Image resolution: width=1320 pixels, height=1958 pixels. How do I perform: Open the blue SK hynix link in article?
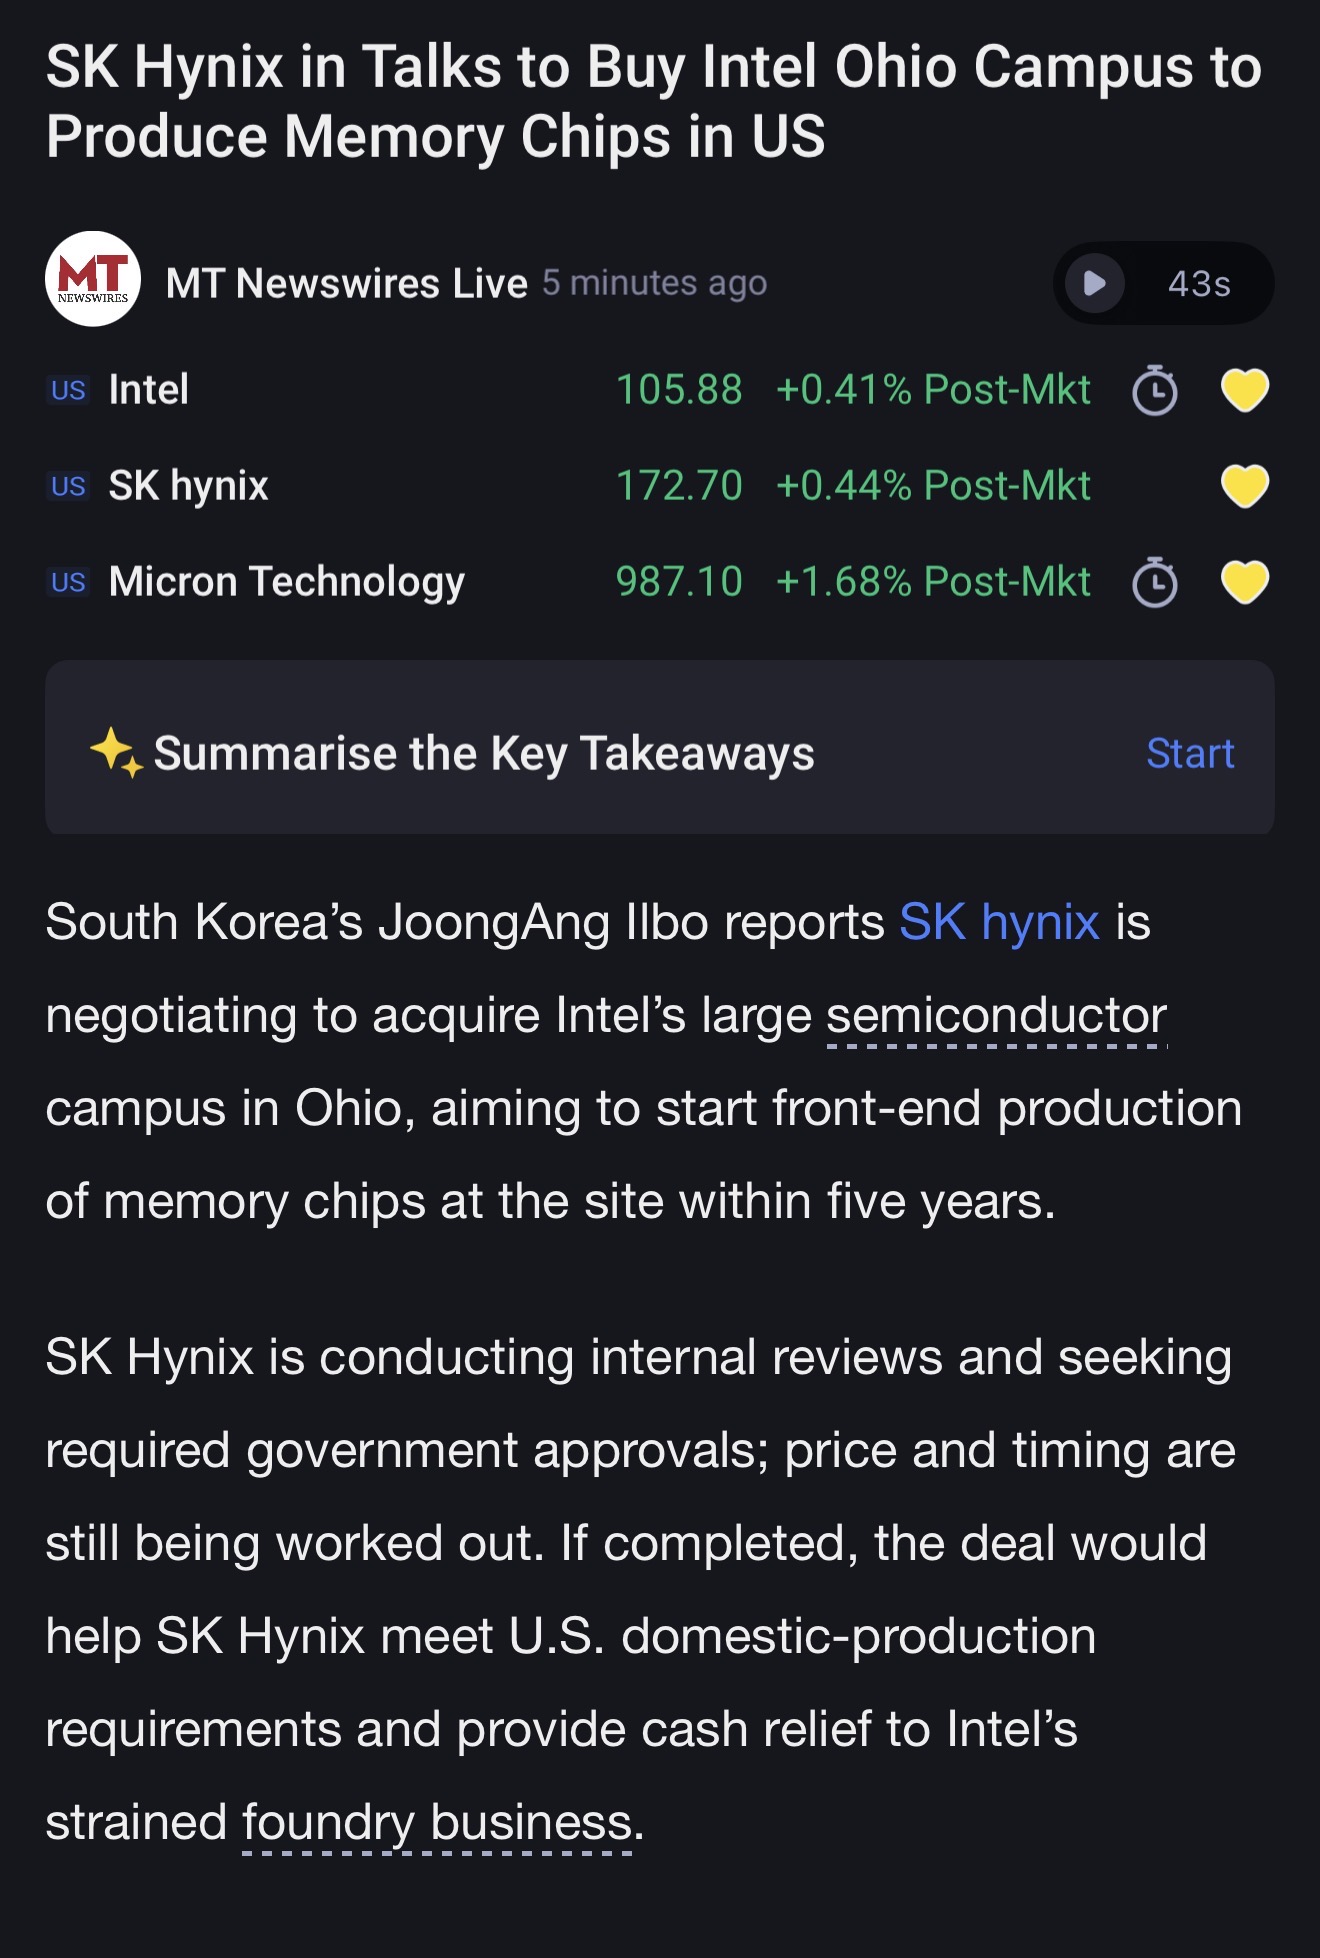click(x=999, y=921)
